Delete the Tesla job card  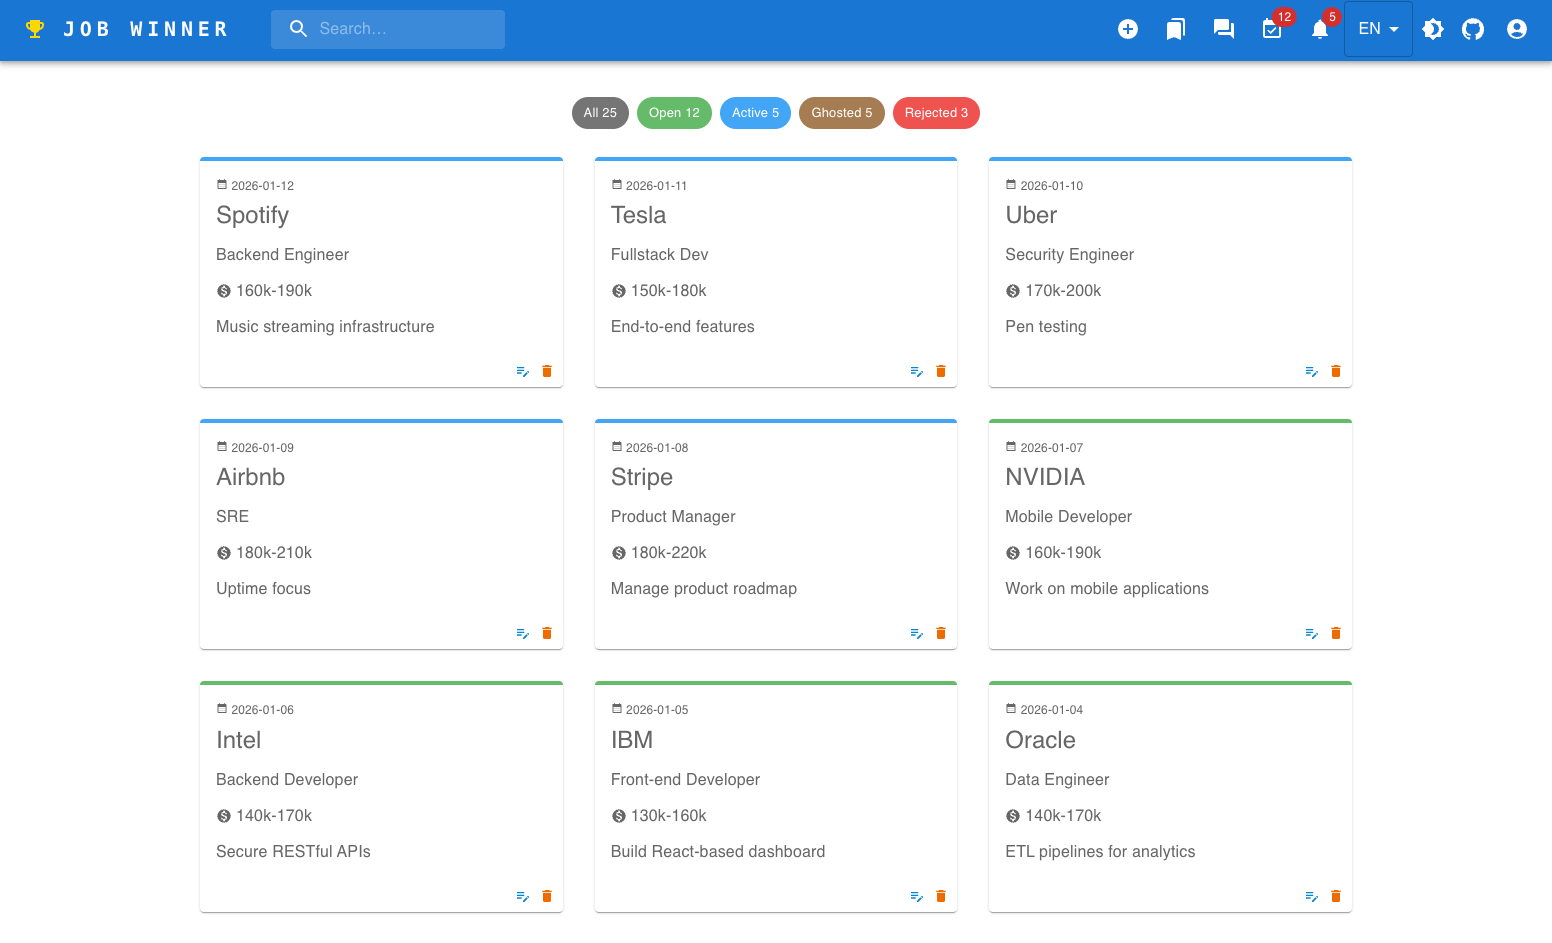tap(941, 371)
